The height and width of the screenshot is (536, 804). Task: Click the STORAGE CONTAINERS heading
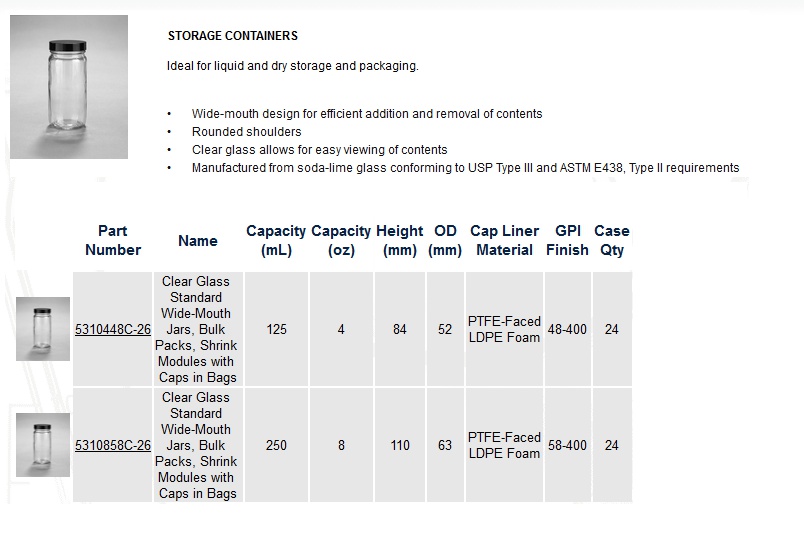pos(233,36)
